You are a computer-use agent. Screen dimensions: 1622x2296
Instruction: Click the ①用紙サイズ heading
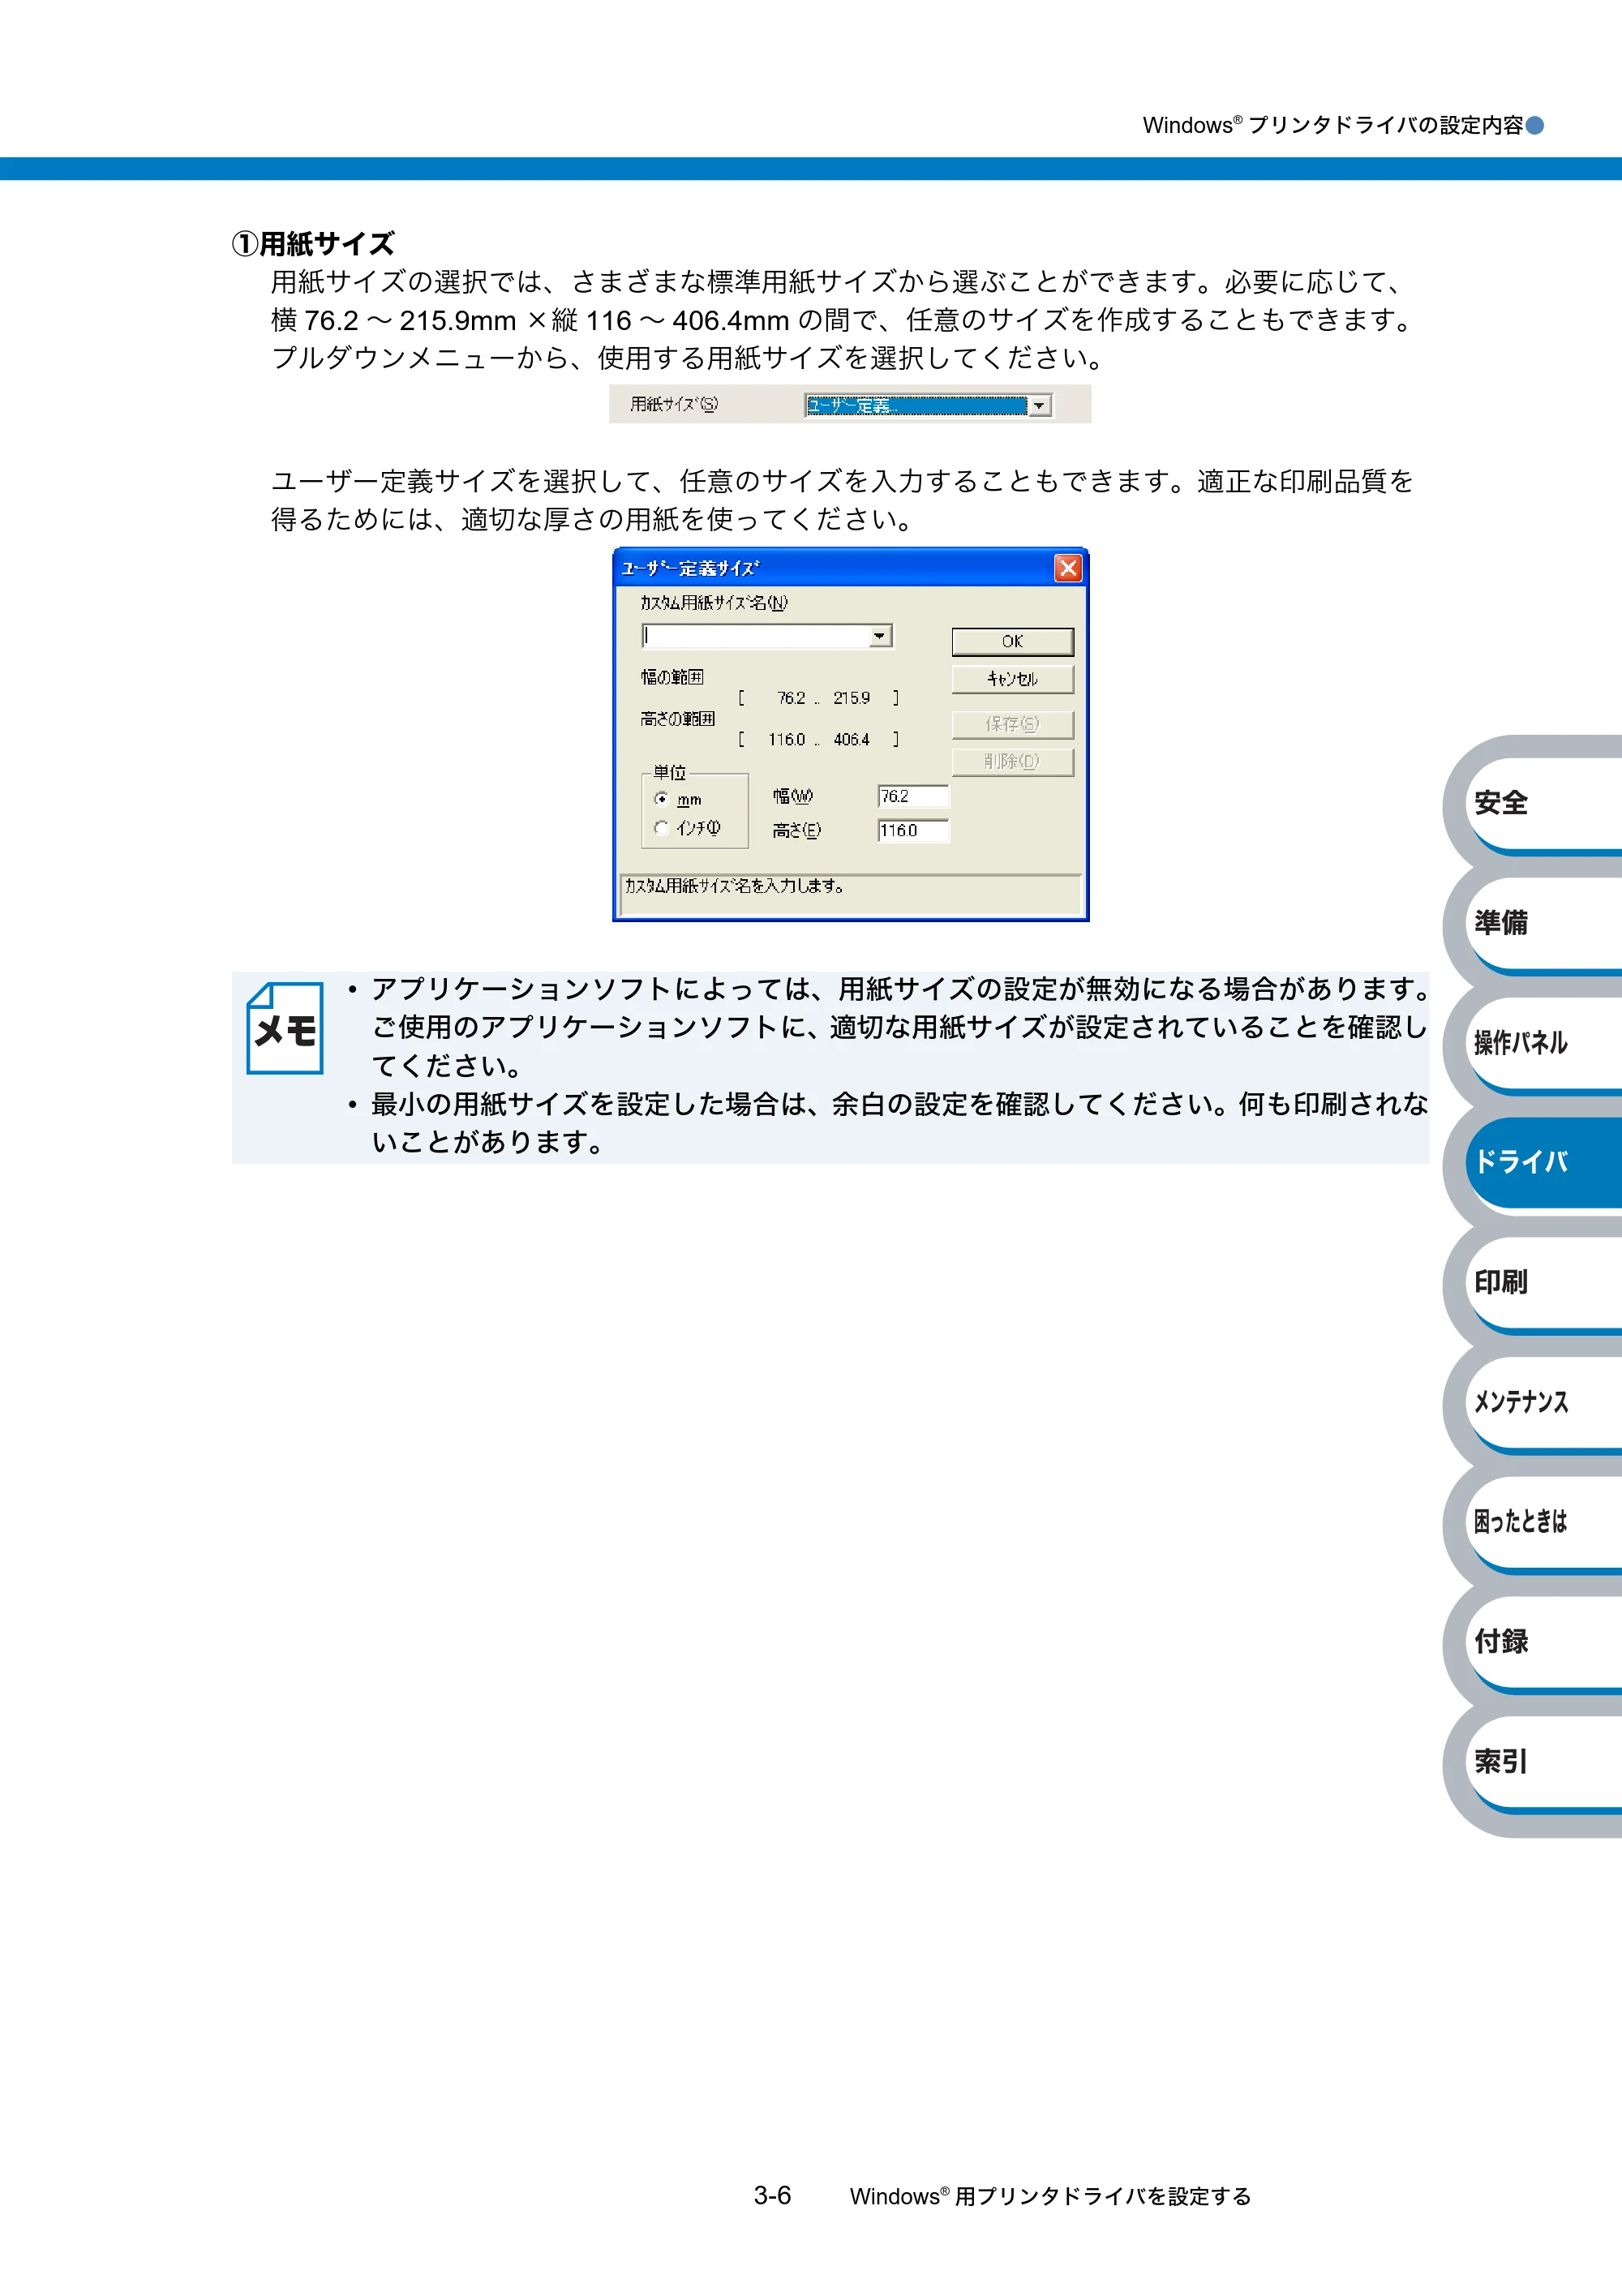[313, 243]
